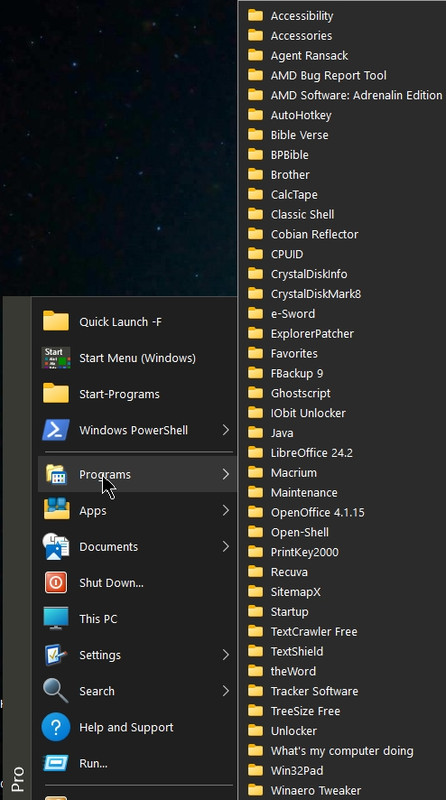Click the folder icon beside Accessibility
The height and width of the screenshot is (800, 446).
(x=255, y=15)
